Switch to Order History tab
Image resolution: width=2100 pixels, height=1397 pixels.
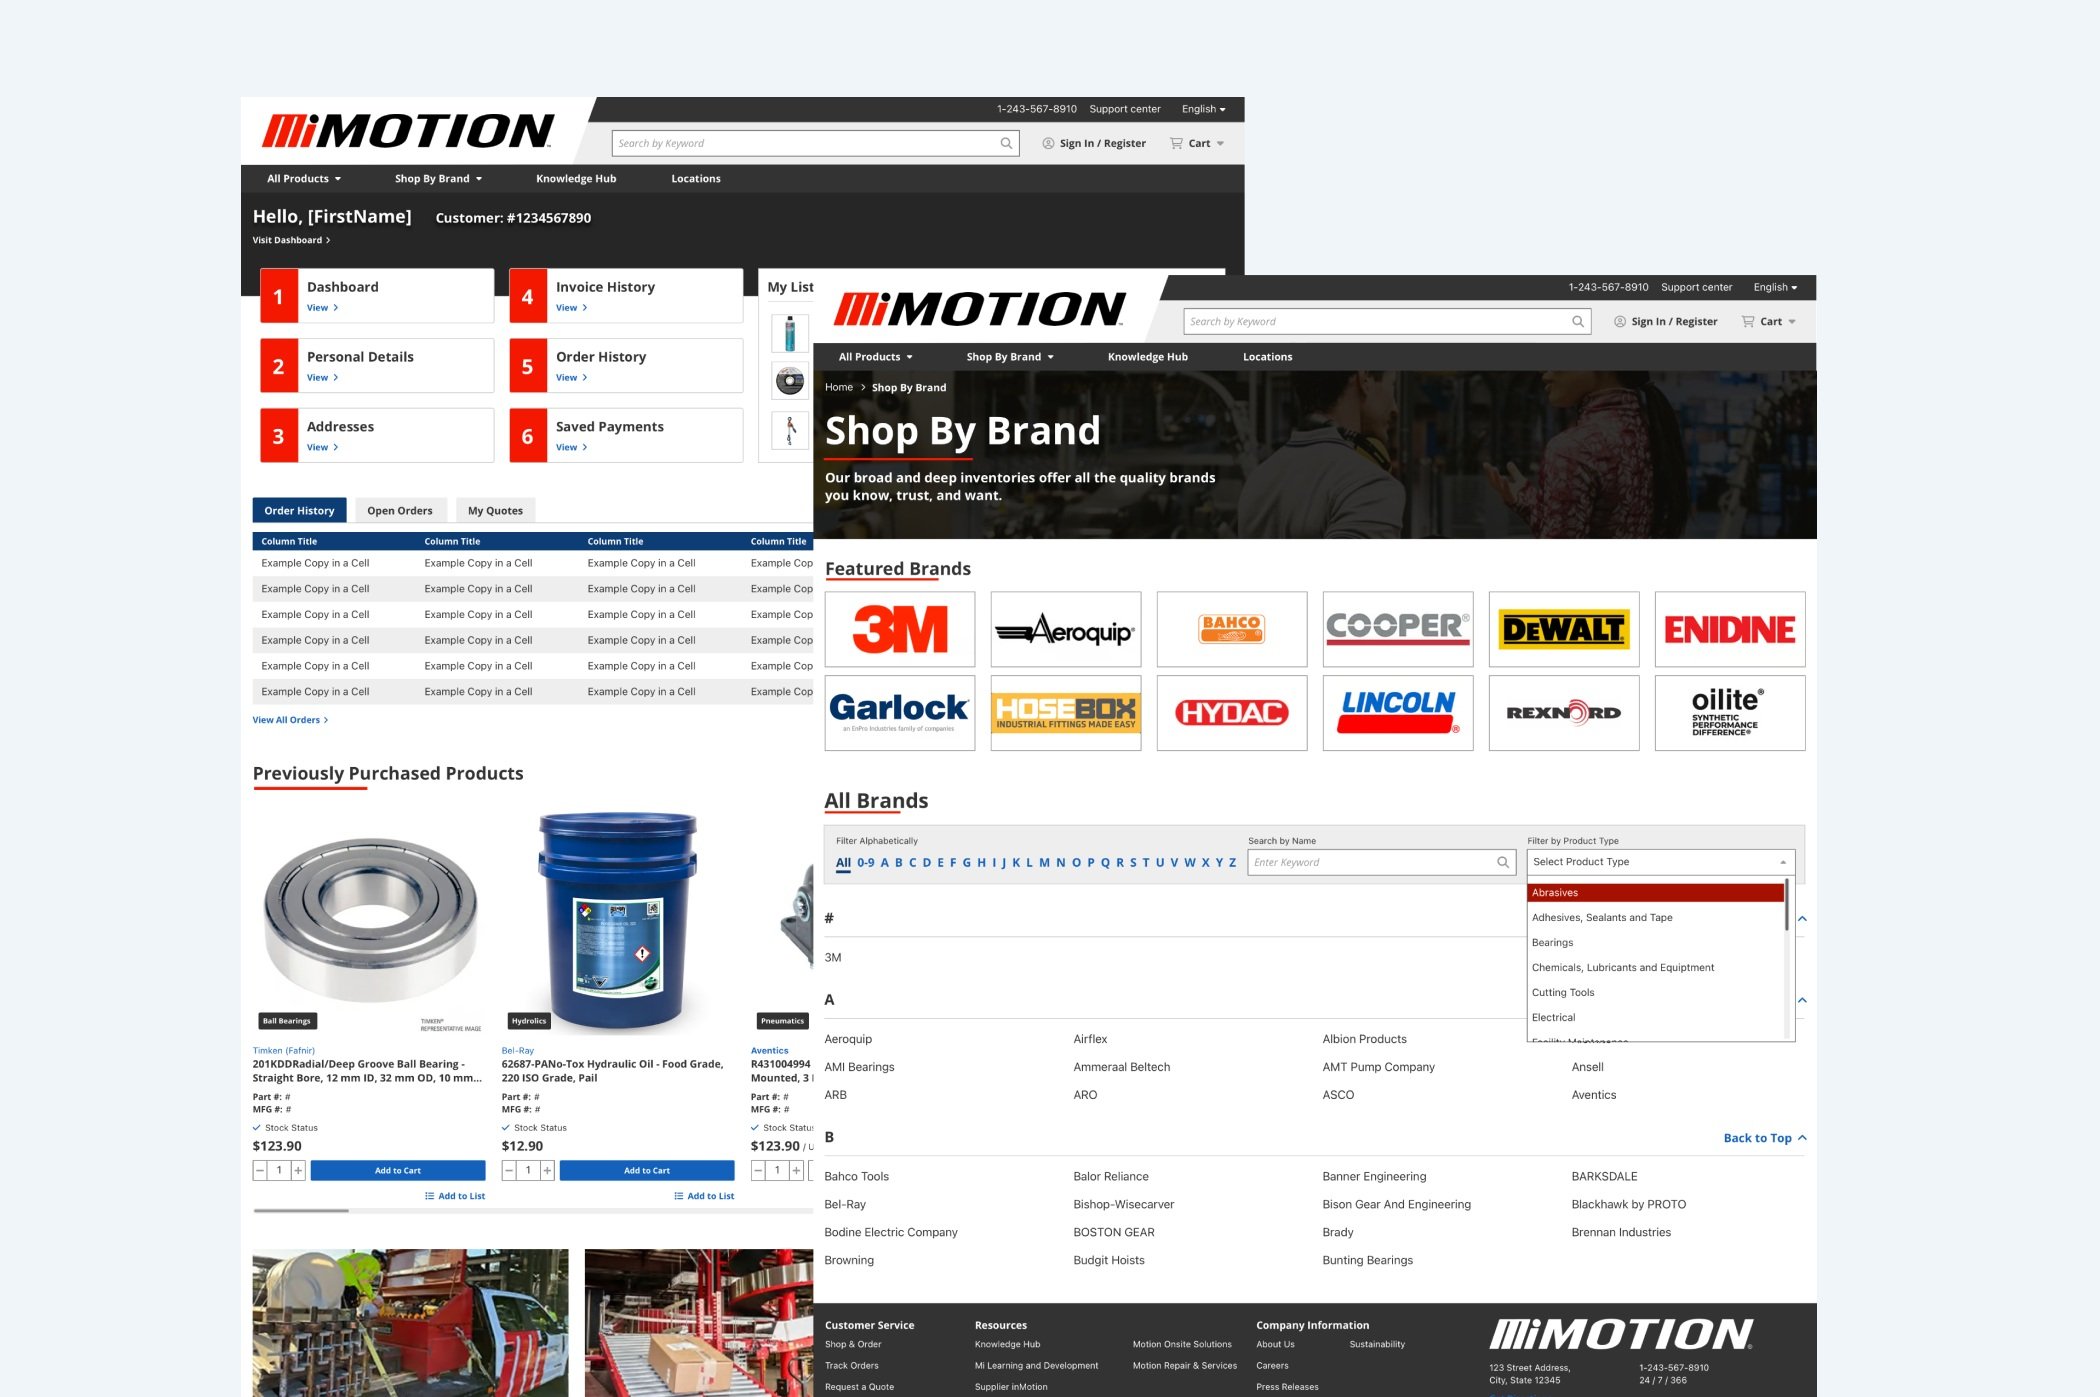[299, 510]
